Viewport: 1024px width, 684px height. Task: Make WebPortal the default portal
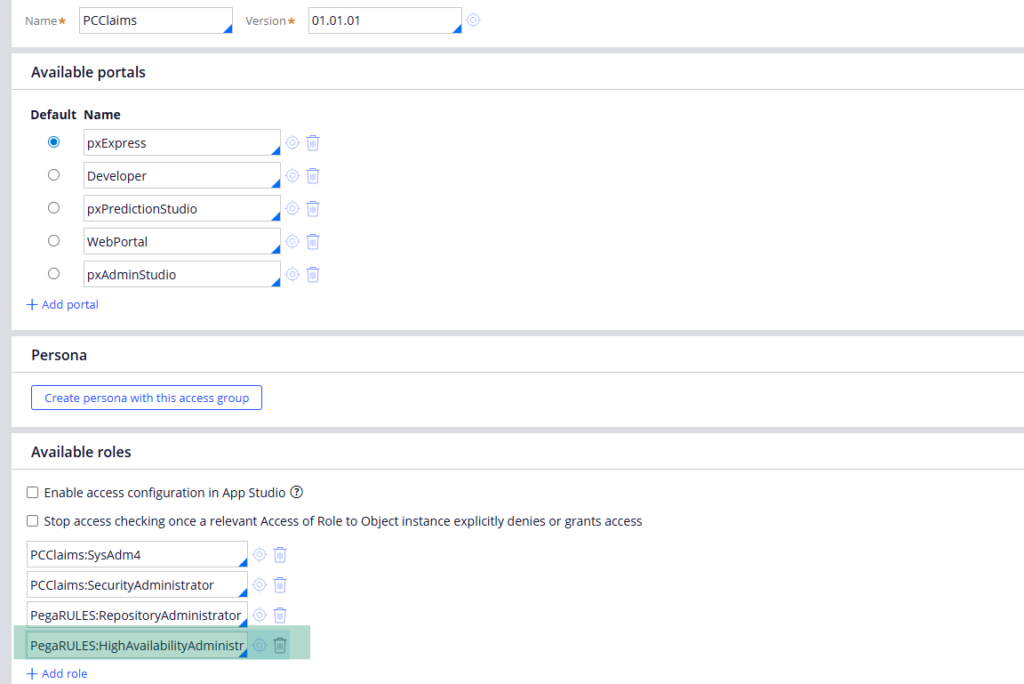(x=54, y=240)
